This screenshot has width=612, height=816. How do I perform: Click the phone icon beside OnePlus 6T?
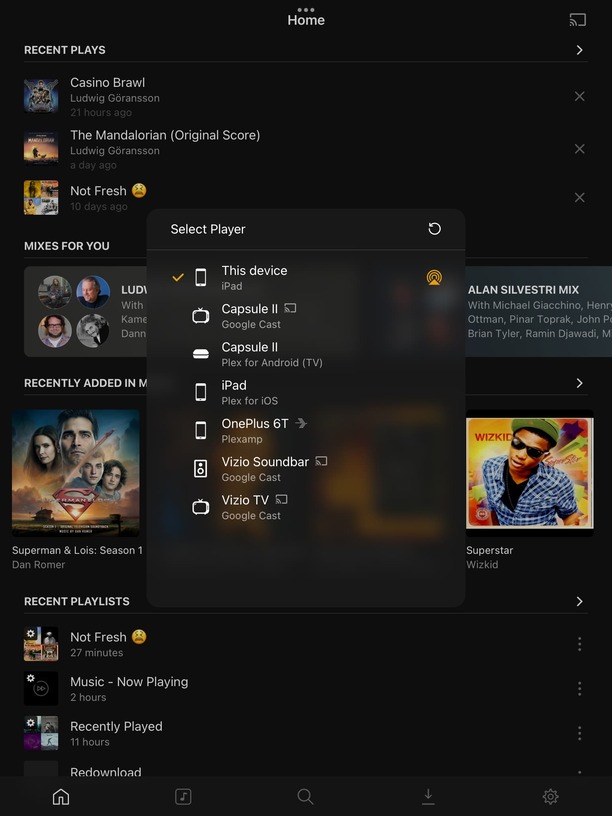200,430
